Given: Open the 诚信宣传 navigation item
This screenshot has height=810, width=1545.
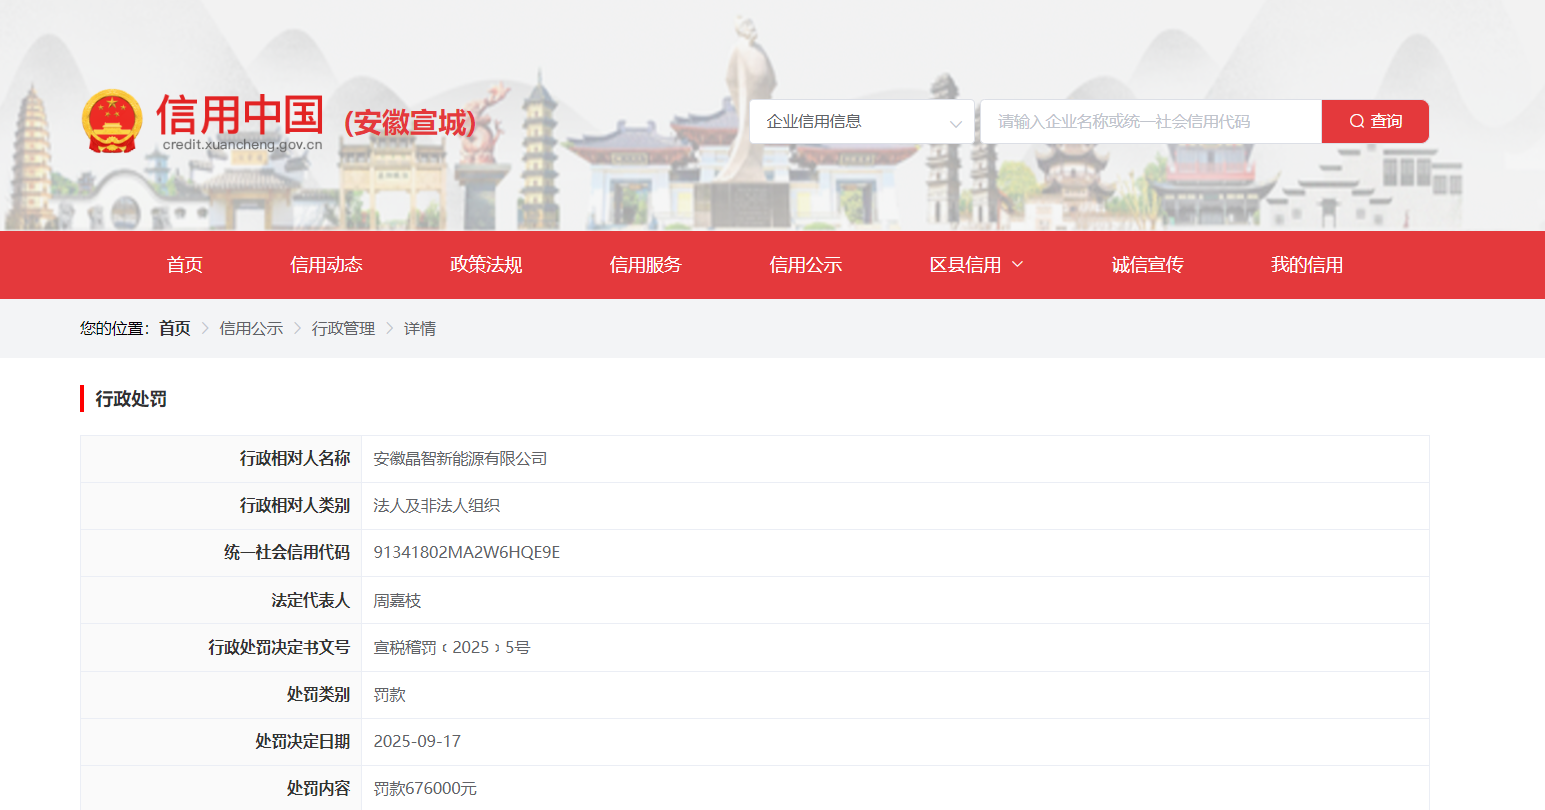Looking at the screenshot, I should coord(1147,265).
